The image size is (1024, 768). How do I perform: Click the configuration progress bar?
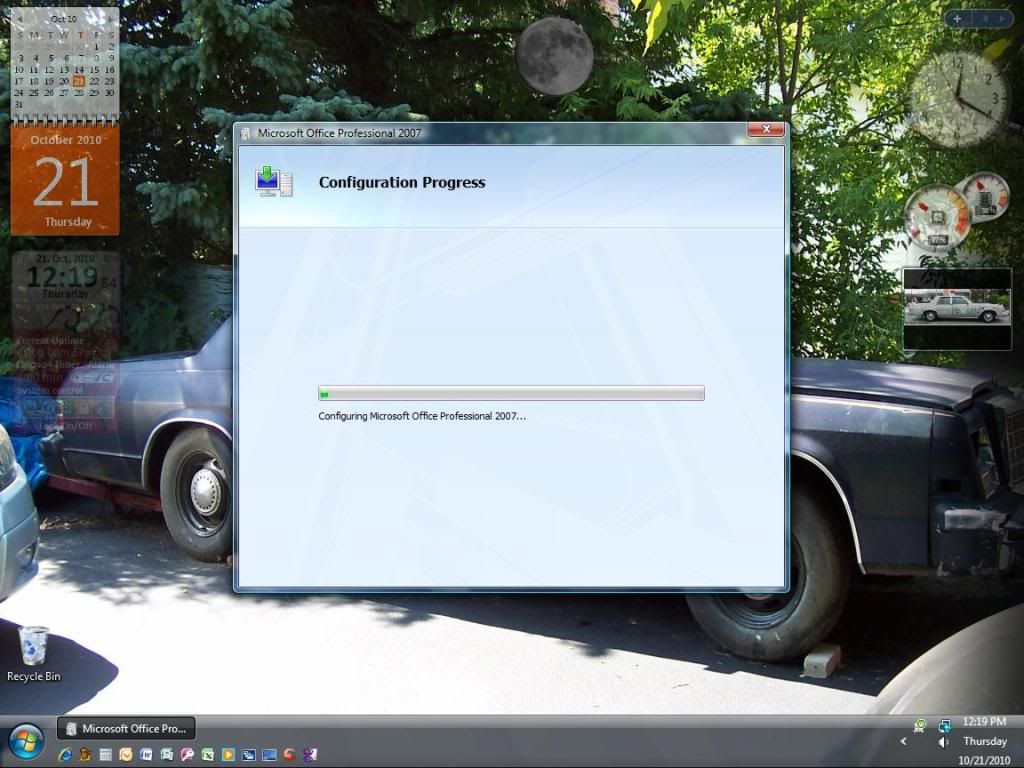point(511,393)
